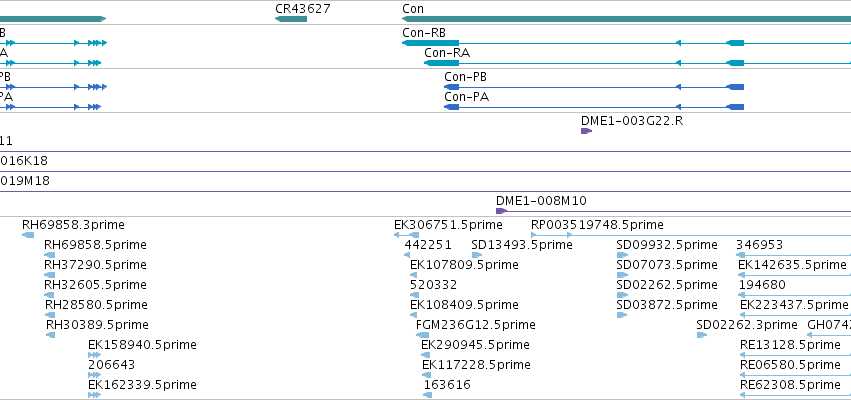Select EST feature 194680

pyautogui.click(x=795, y=295)
